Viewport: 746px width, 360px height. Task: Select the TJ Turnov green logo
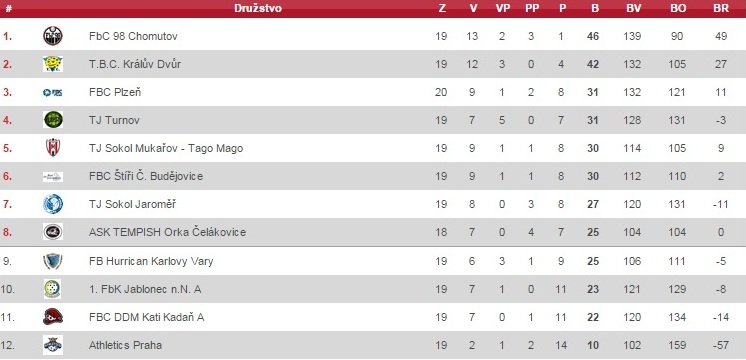(x=53, y=119)
